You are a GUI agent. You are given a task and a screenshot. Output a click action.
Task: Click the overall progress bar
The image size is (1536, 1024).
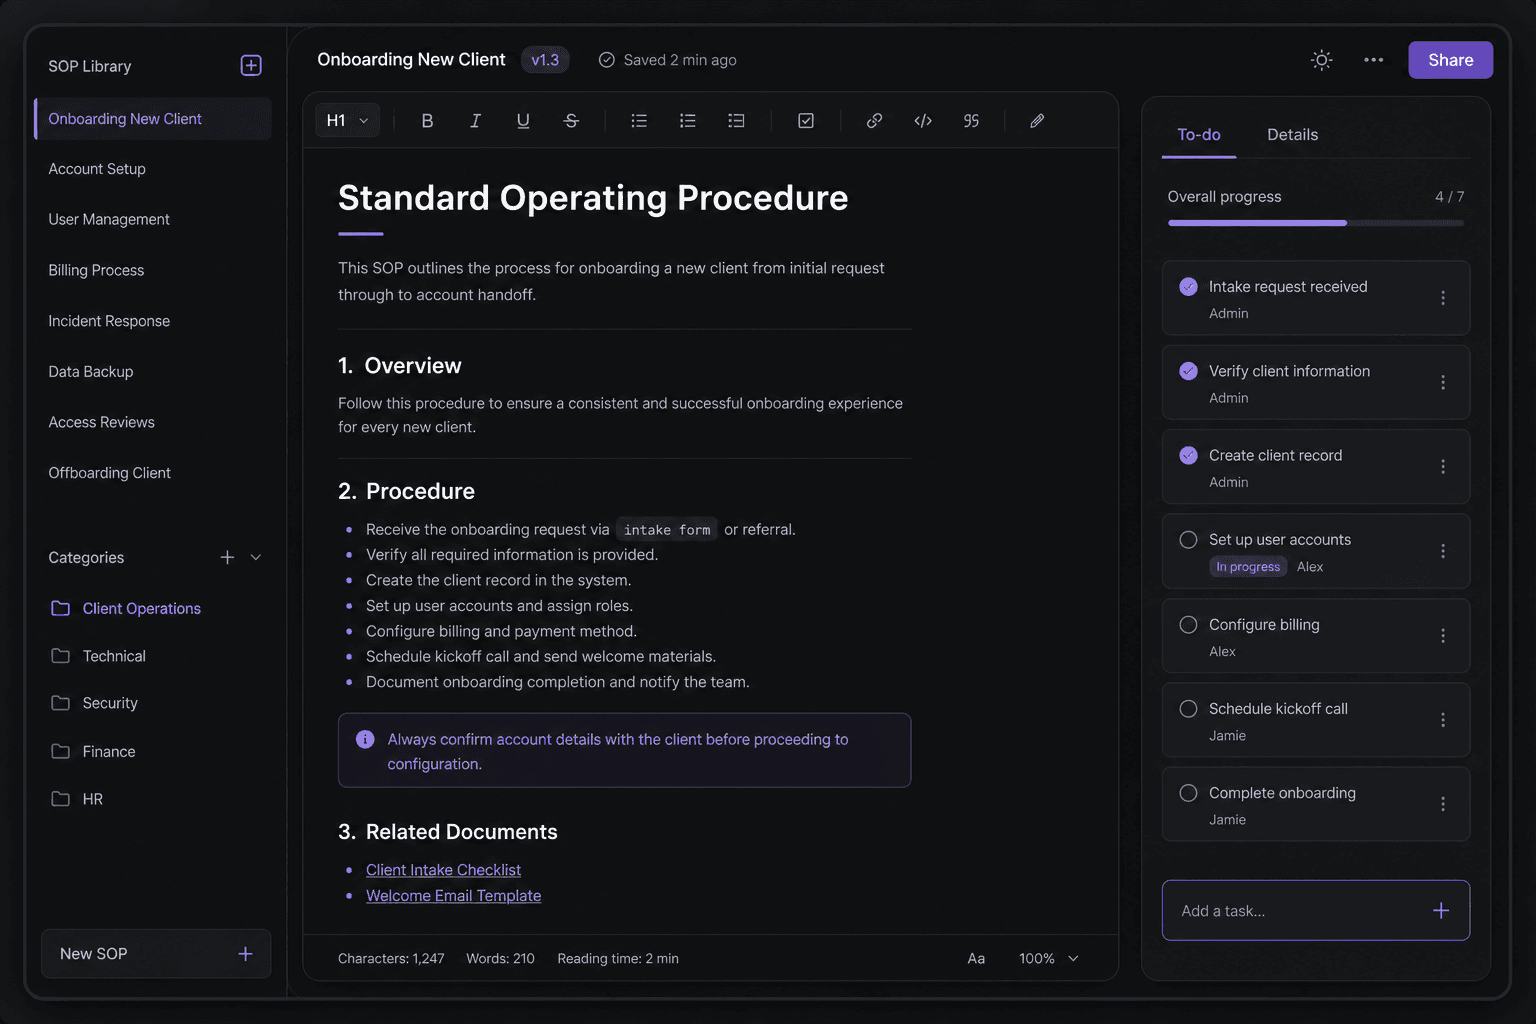coord(1315,223)
